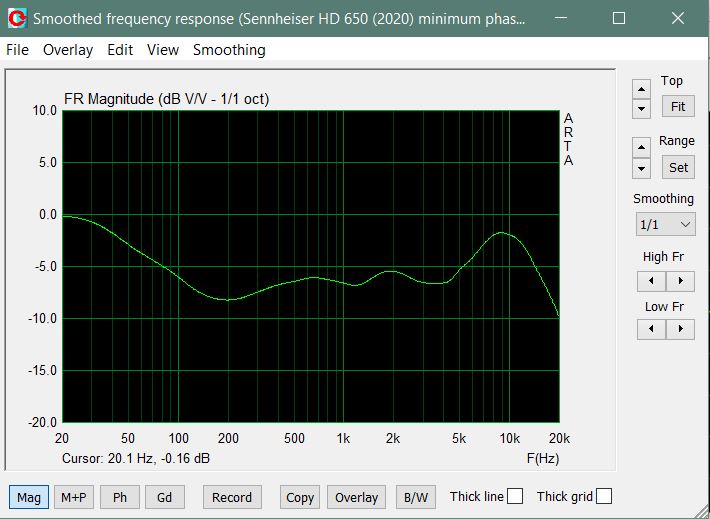Open the Smoothing menu in the menu bar
The image size is (710, 519).
229,50
